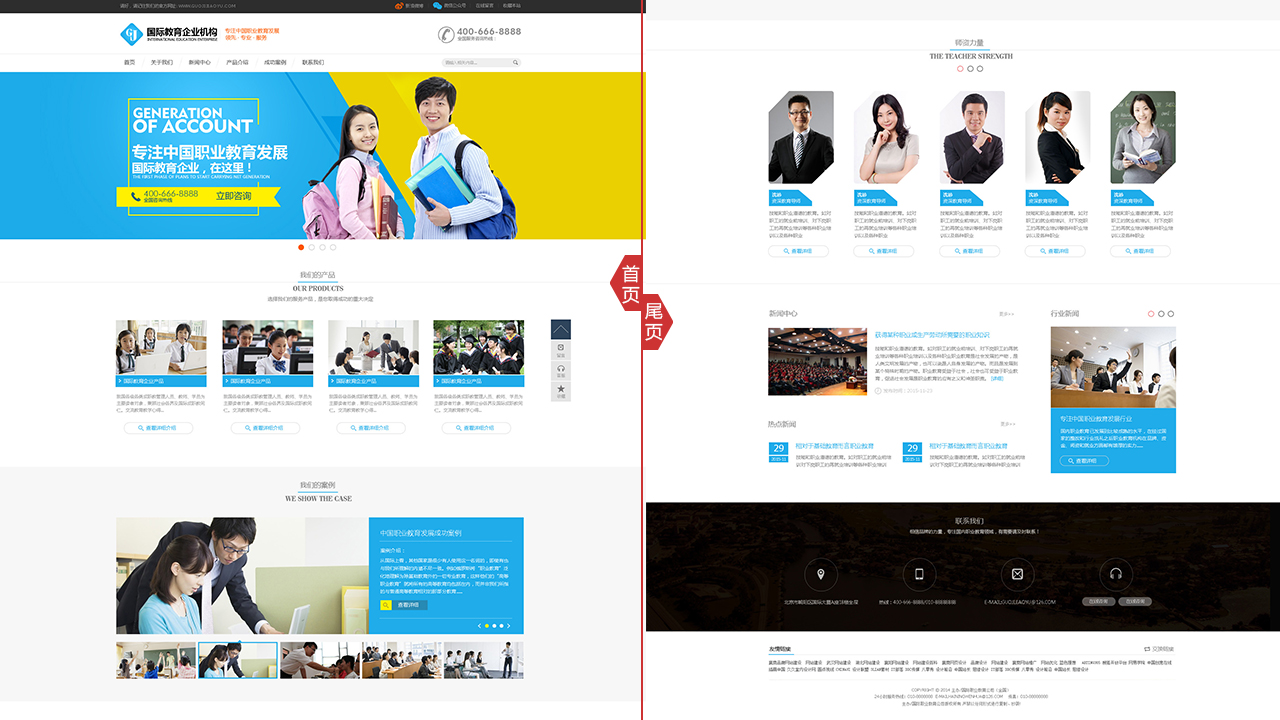This screenshot has width=1280, height=720.
Task: Open the 新闻中心 navigation menu item
Action: pos(199,63)
